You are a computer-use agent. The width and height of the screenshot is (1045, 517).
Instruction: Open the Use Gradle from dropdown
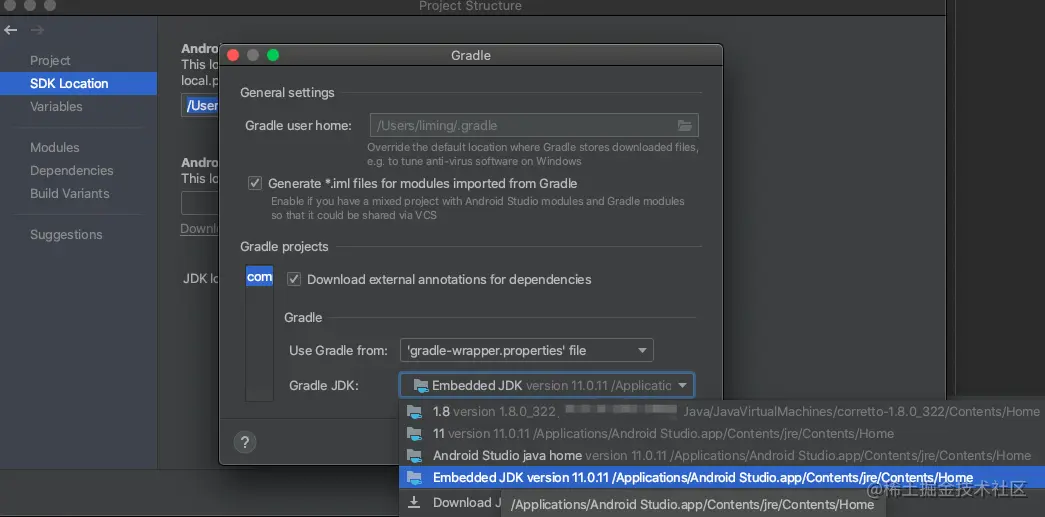click(x=526, y=350)
